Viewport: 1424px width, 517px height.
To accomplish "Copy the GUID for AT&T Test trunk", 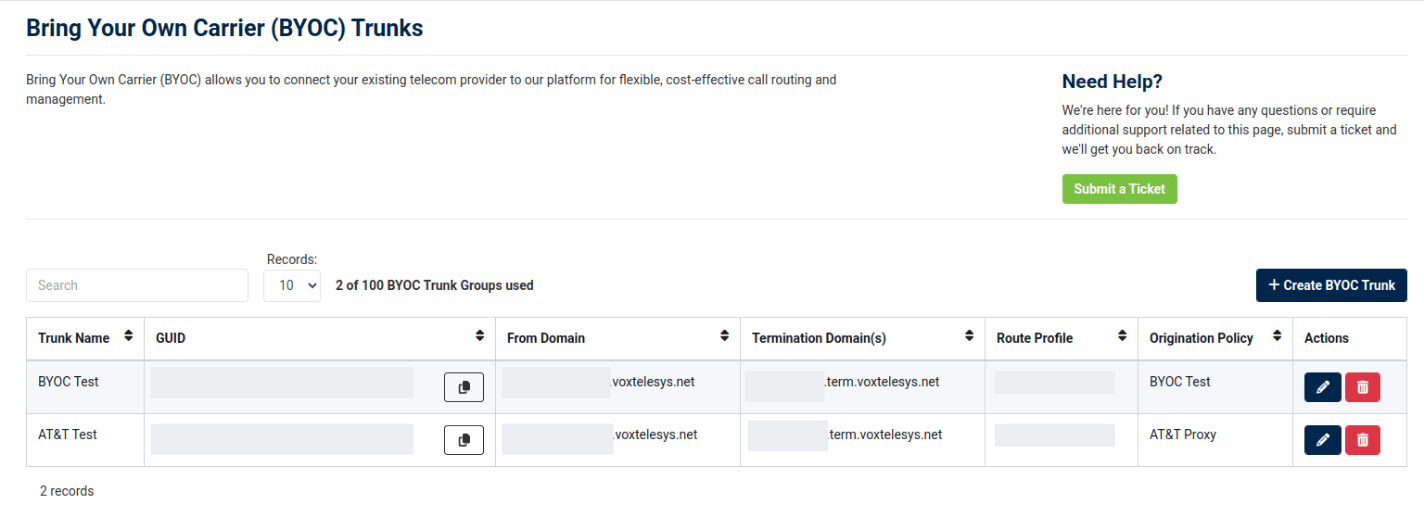I will coord(463,440).
